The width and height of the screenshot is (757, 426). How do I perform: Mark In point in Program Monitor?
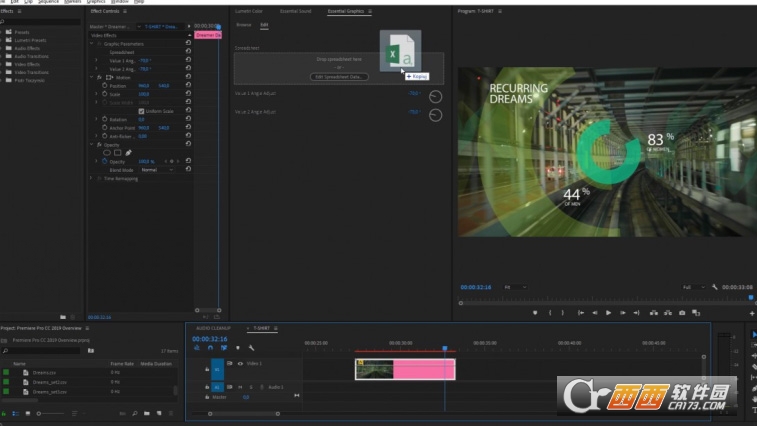point(550,313)
